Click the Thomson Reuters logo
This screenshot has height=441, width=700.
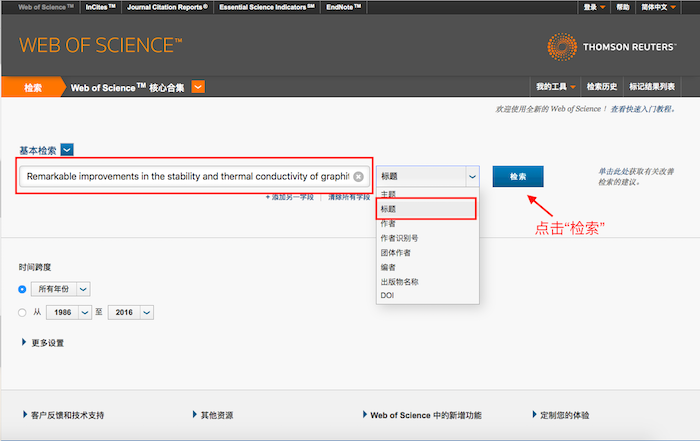(612, 46)
